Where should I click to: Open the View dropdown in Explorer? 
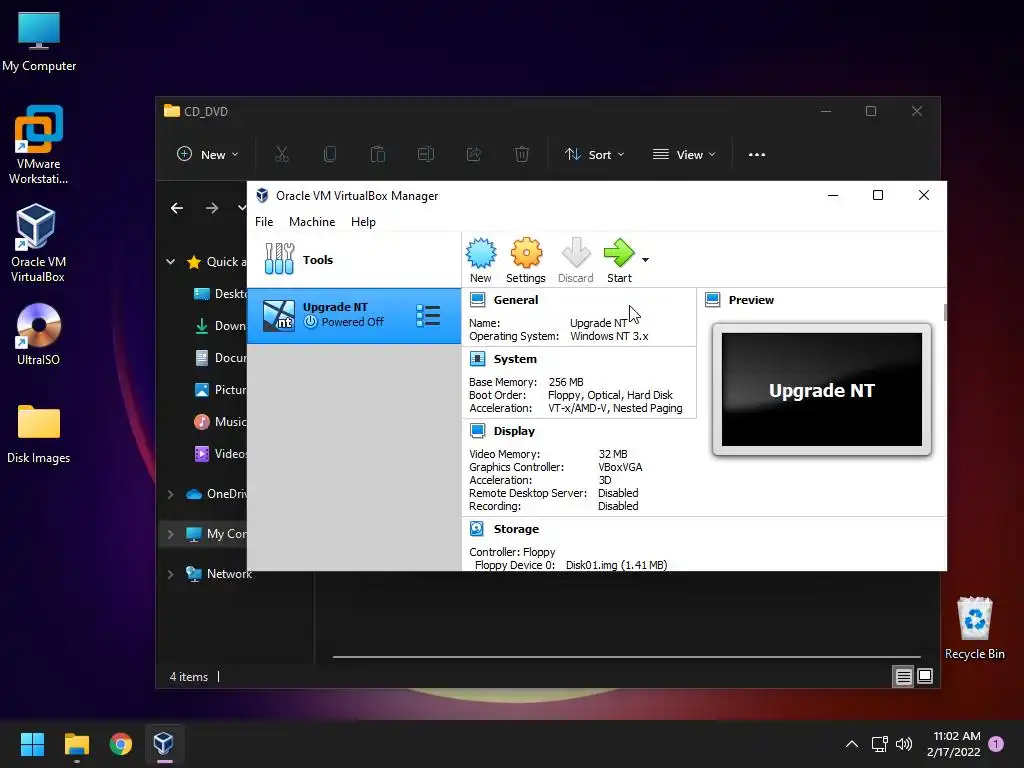(684, 155)
